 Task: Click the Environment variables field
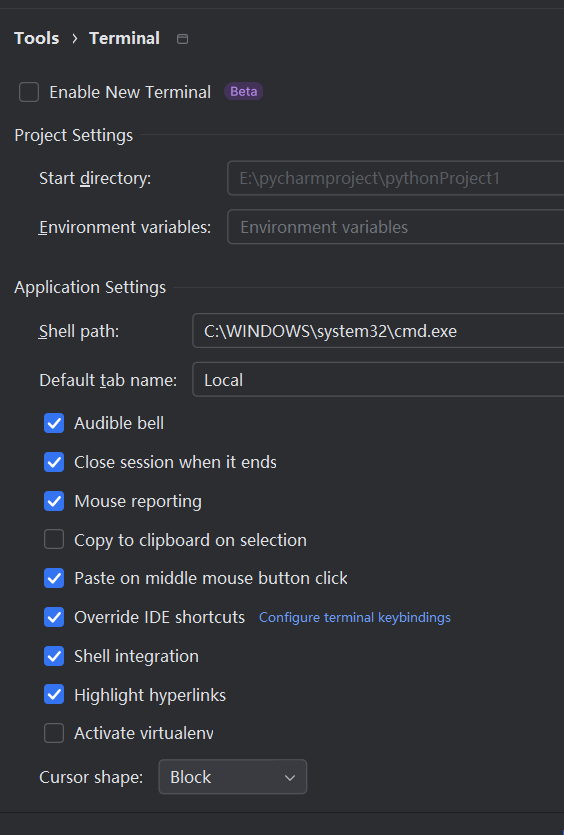click(395, 227)
